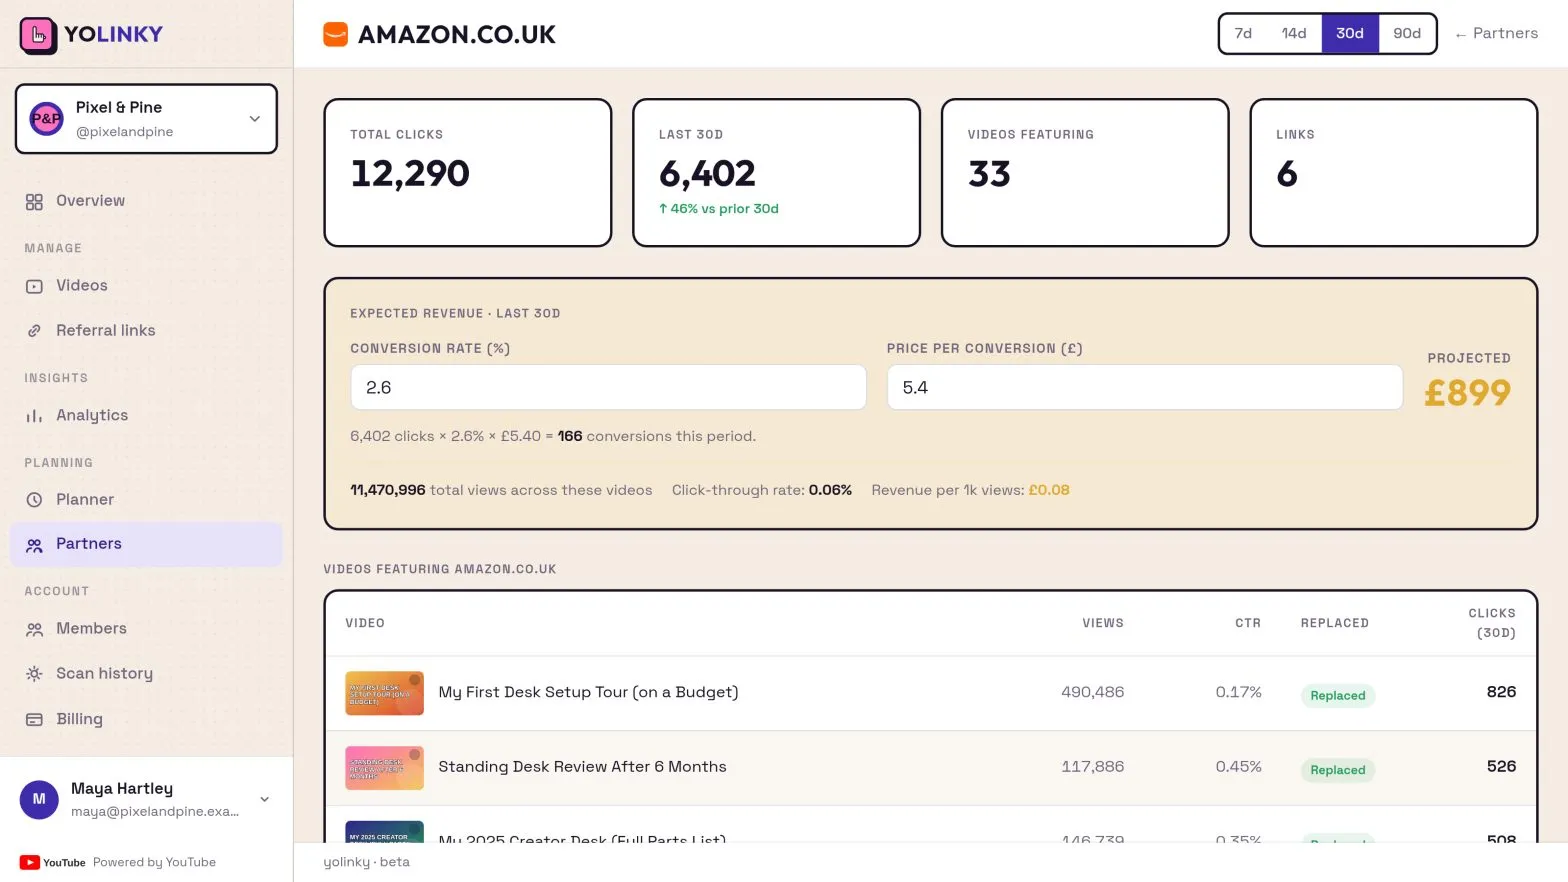This screenshot has width=1568, height=882.
Task: Expand the Pixel & Pine channel switcher
Action: [x=146, y=119]
